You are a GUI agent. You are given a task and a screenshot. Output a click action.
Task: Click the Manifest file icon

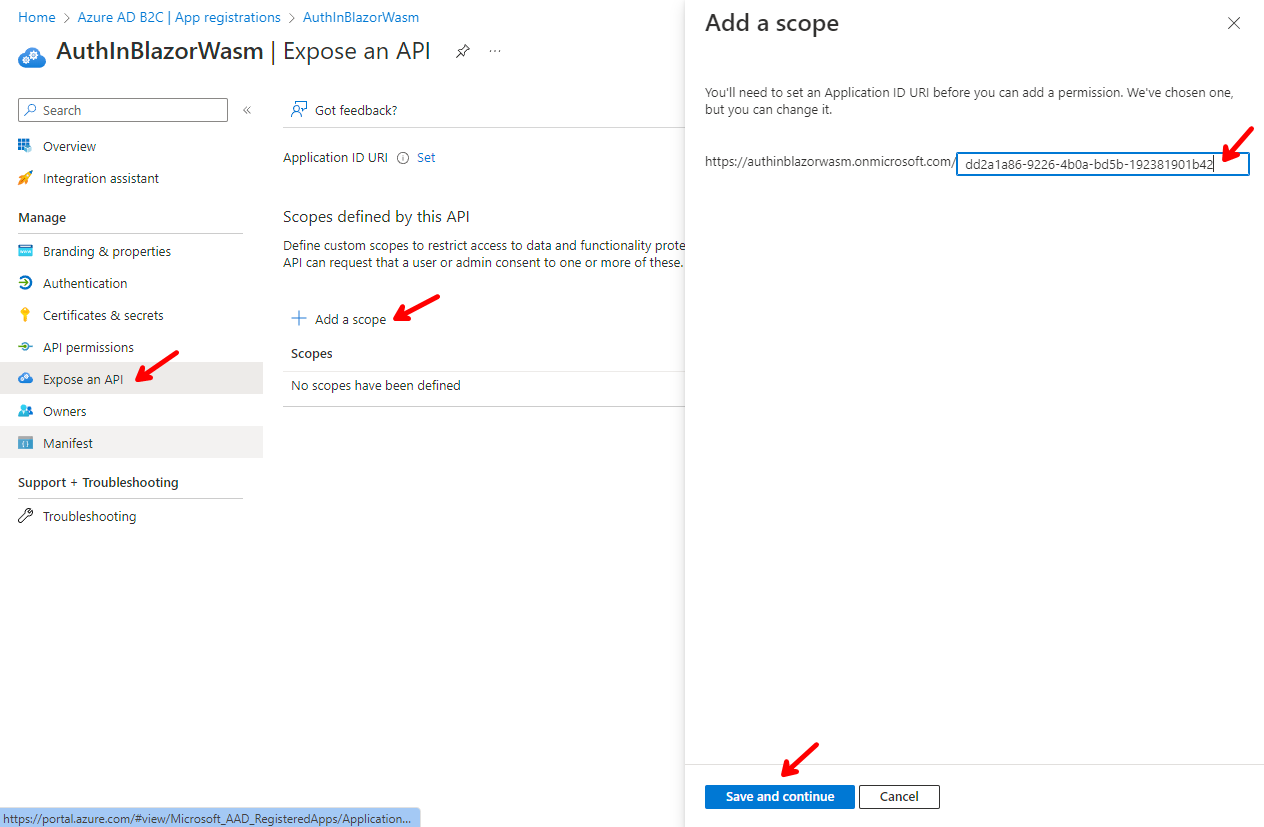click(25, 443)
